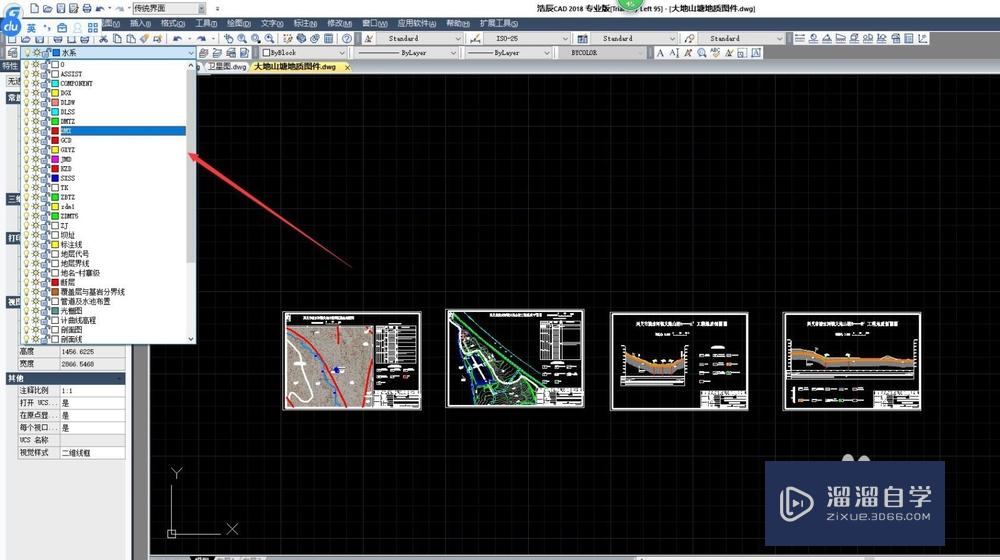The height and width of the screenshot is (560, 1000).
Task: Click the Calculator icon in the toolbar
Action: (x=328, y=39)
